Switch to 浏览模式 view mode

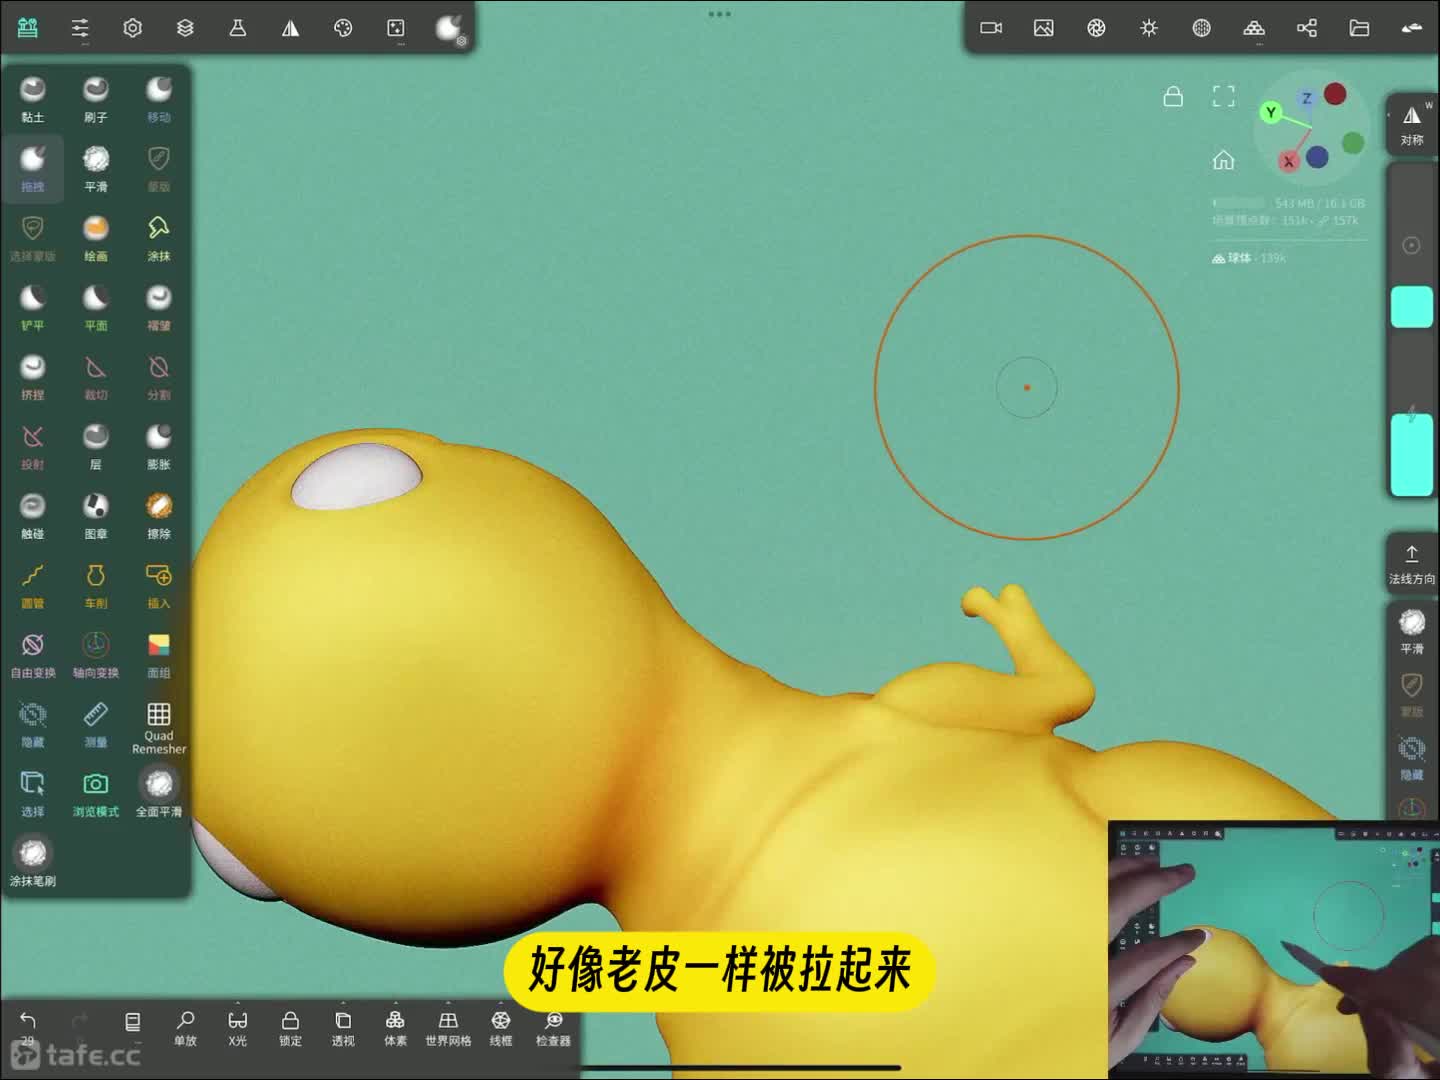point(96,793)
